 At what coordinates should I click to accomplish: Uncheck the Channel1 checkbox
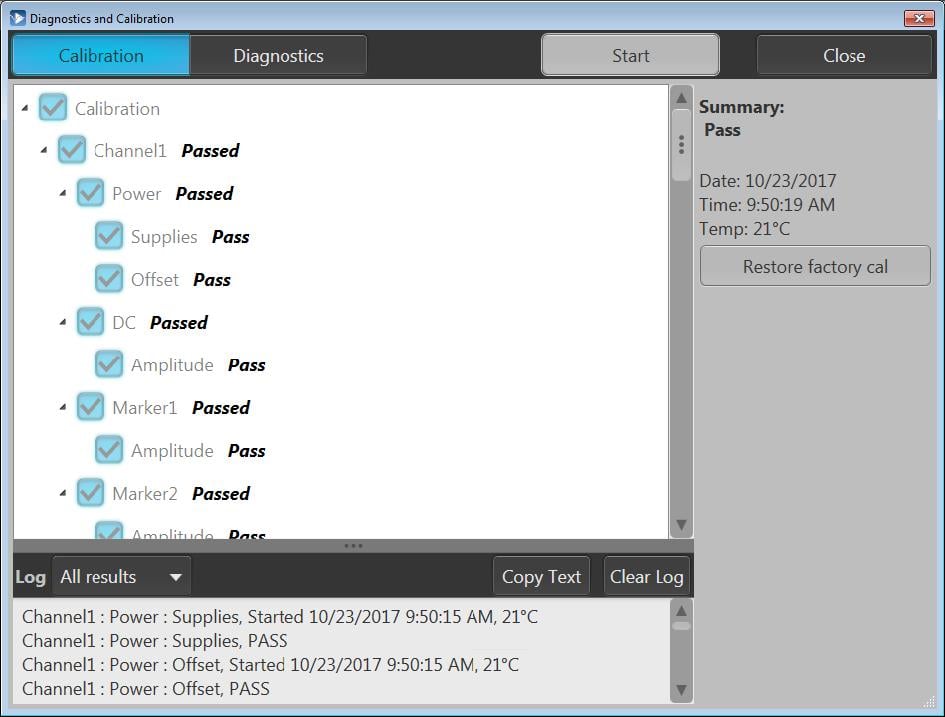pos(72,150)
